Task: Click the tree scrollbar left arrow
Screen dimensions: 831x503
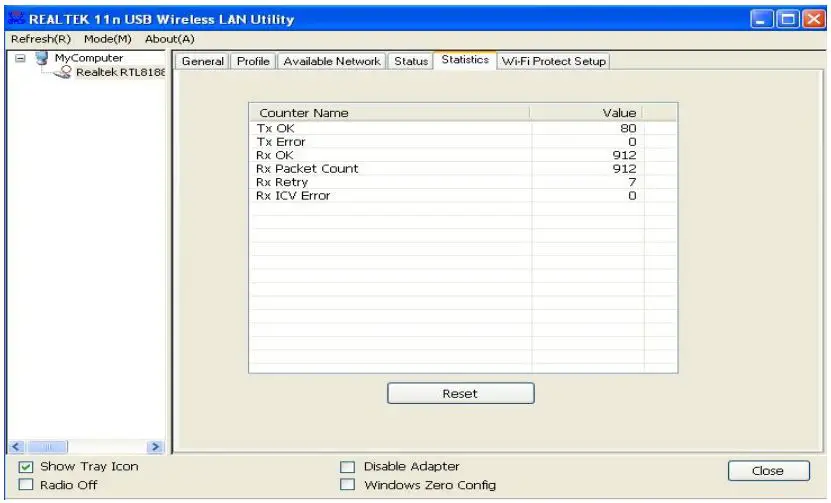Action: pos(16,447)
